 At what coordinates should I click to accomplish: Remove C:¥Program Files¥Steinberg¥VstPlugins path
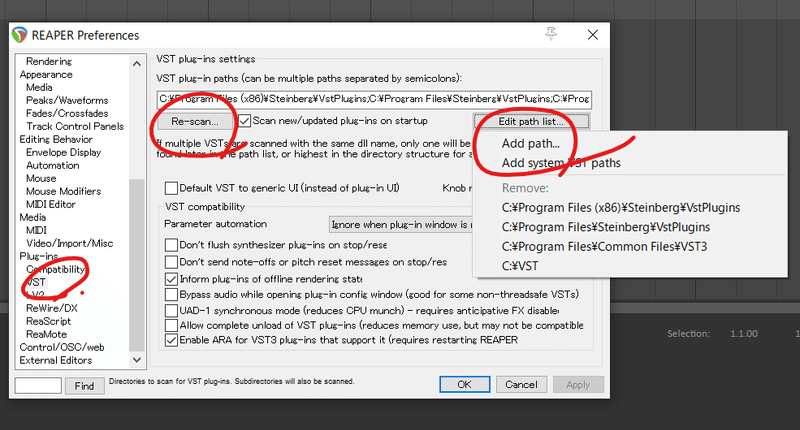606,227
